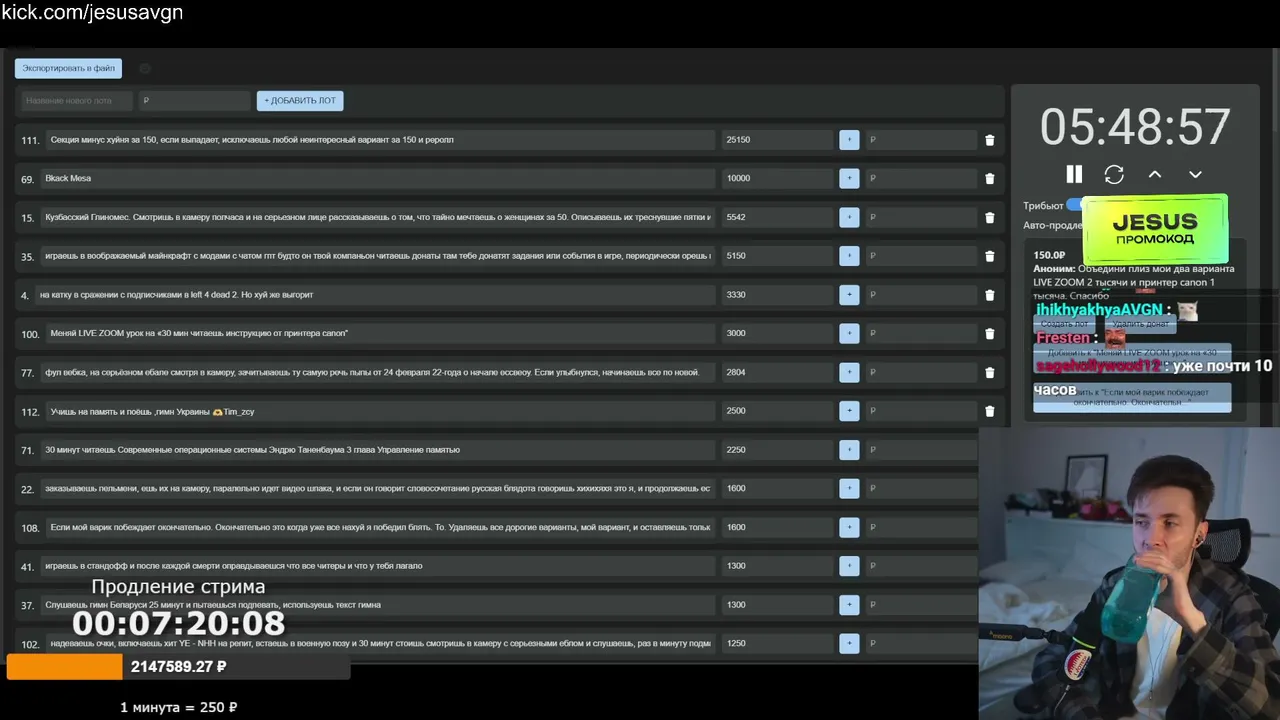1280x720 pixels.
Task: Remove lot 15 Кузбасский Глиномес via trash
Action: point(990,217)
